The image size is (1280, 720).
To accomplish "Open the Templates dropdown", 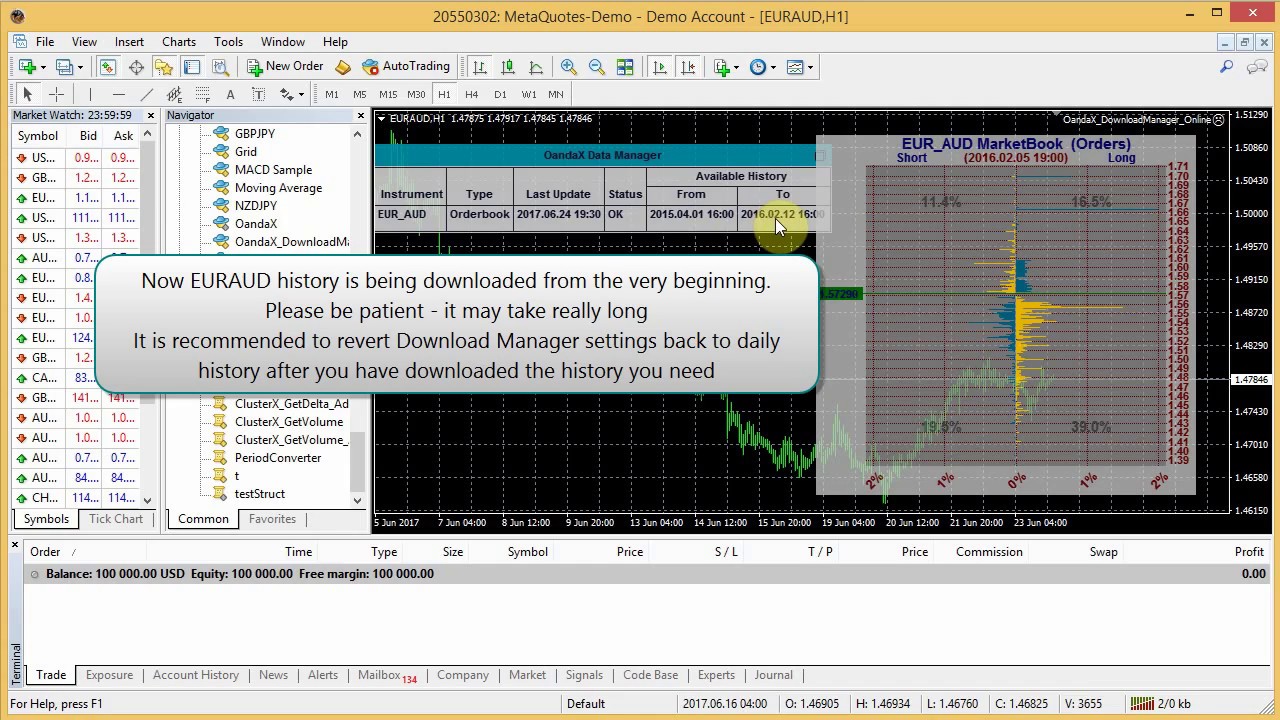I will point(799,67).
